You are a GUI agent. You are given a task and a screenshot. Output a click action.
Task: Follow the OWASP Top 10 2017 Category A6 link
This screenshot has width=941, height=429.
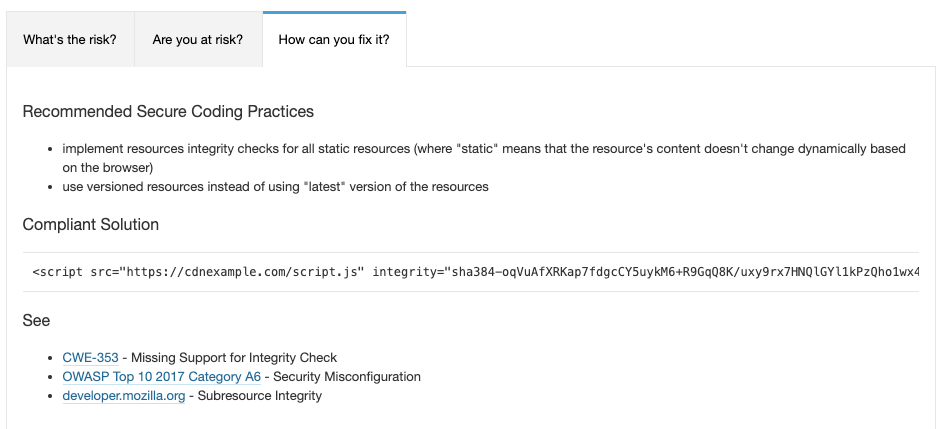tap(161, 377)
